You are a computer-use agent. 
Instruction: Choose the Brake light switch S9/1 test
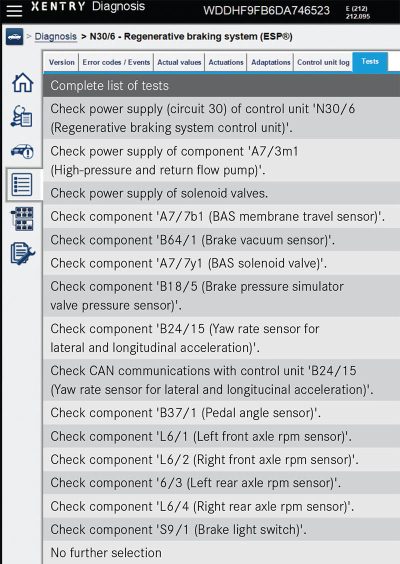221,529
